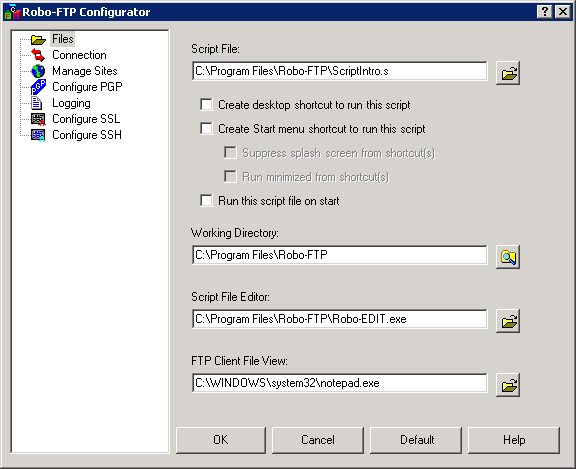
Task: Go to Configure SSH settings
Action: [87, 135]
